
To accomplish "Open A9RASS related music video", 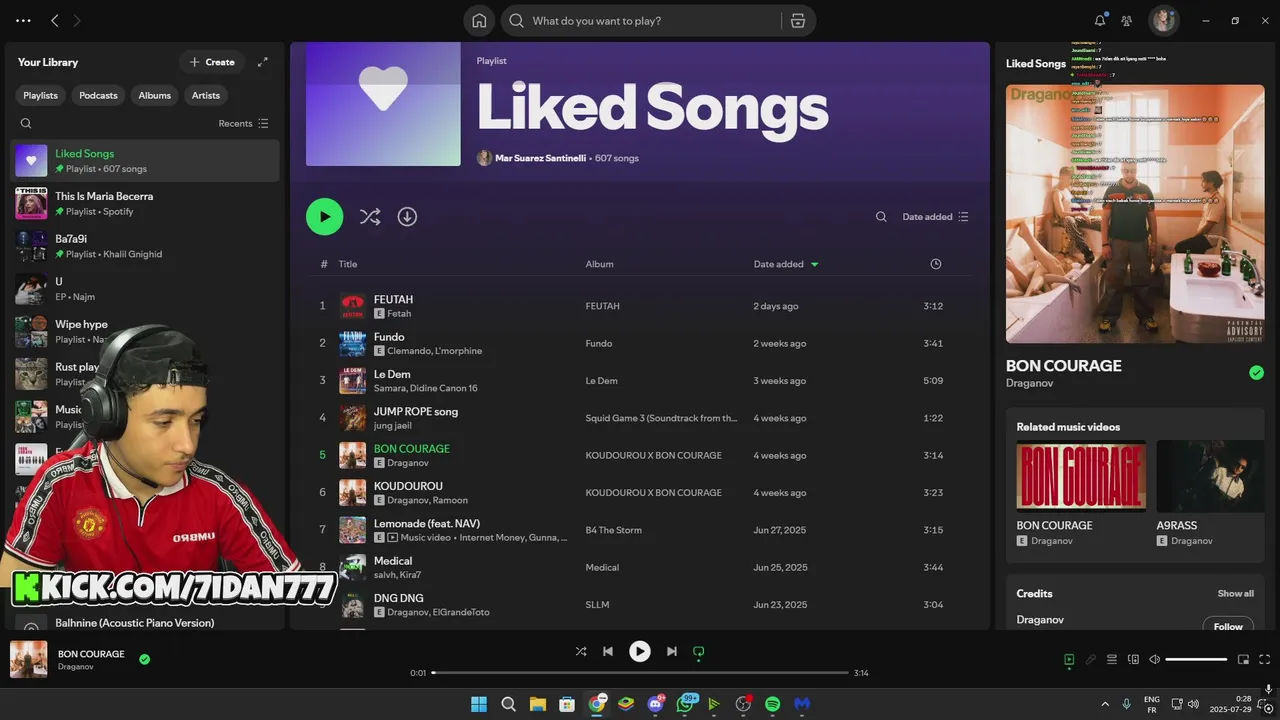I will 1211,476.
